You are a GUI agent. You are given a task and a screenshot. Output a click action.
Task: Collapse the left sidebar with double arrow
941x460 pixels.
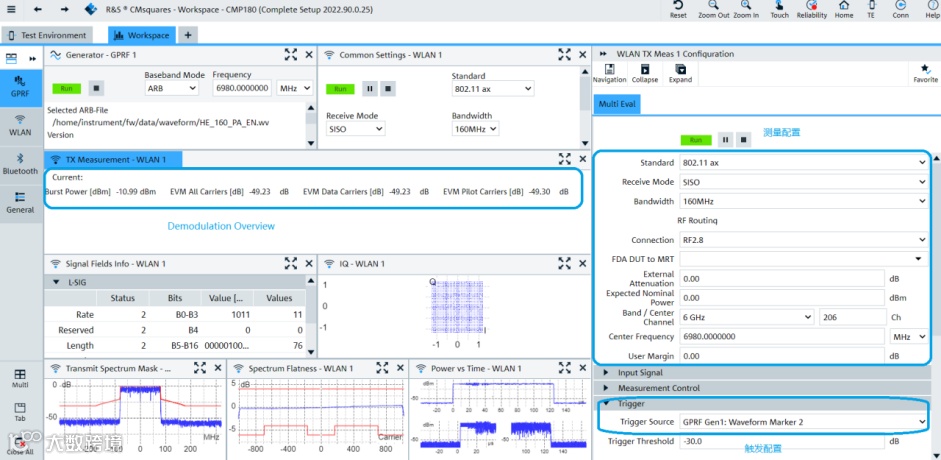click(32, 59)
